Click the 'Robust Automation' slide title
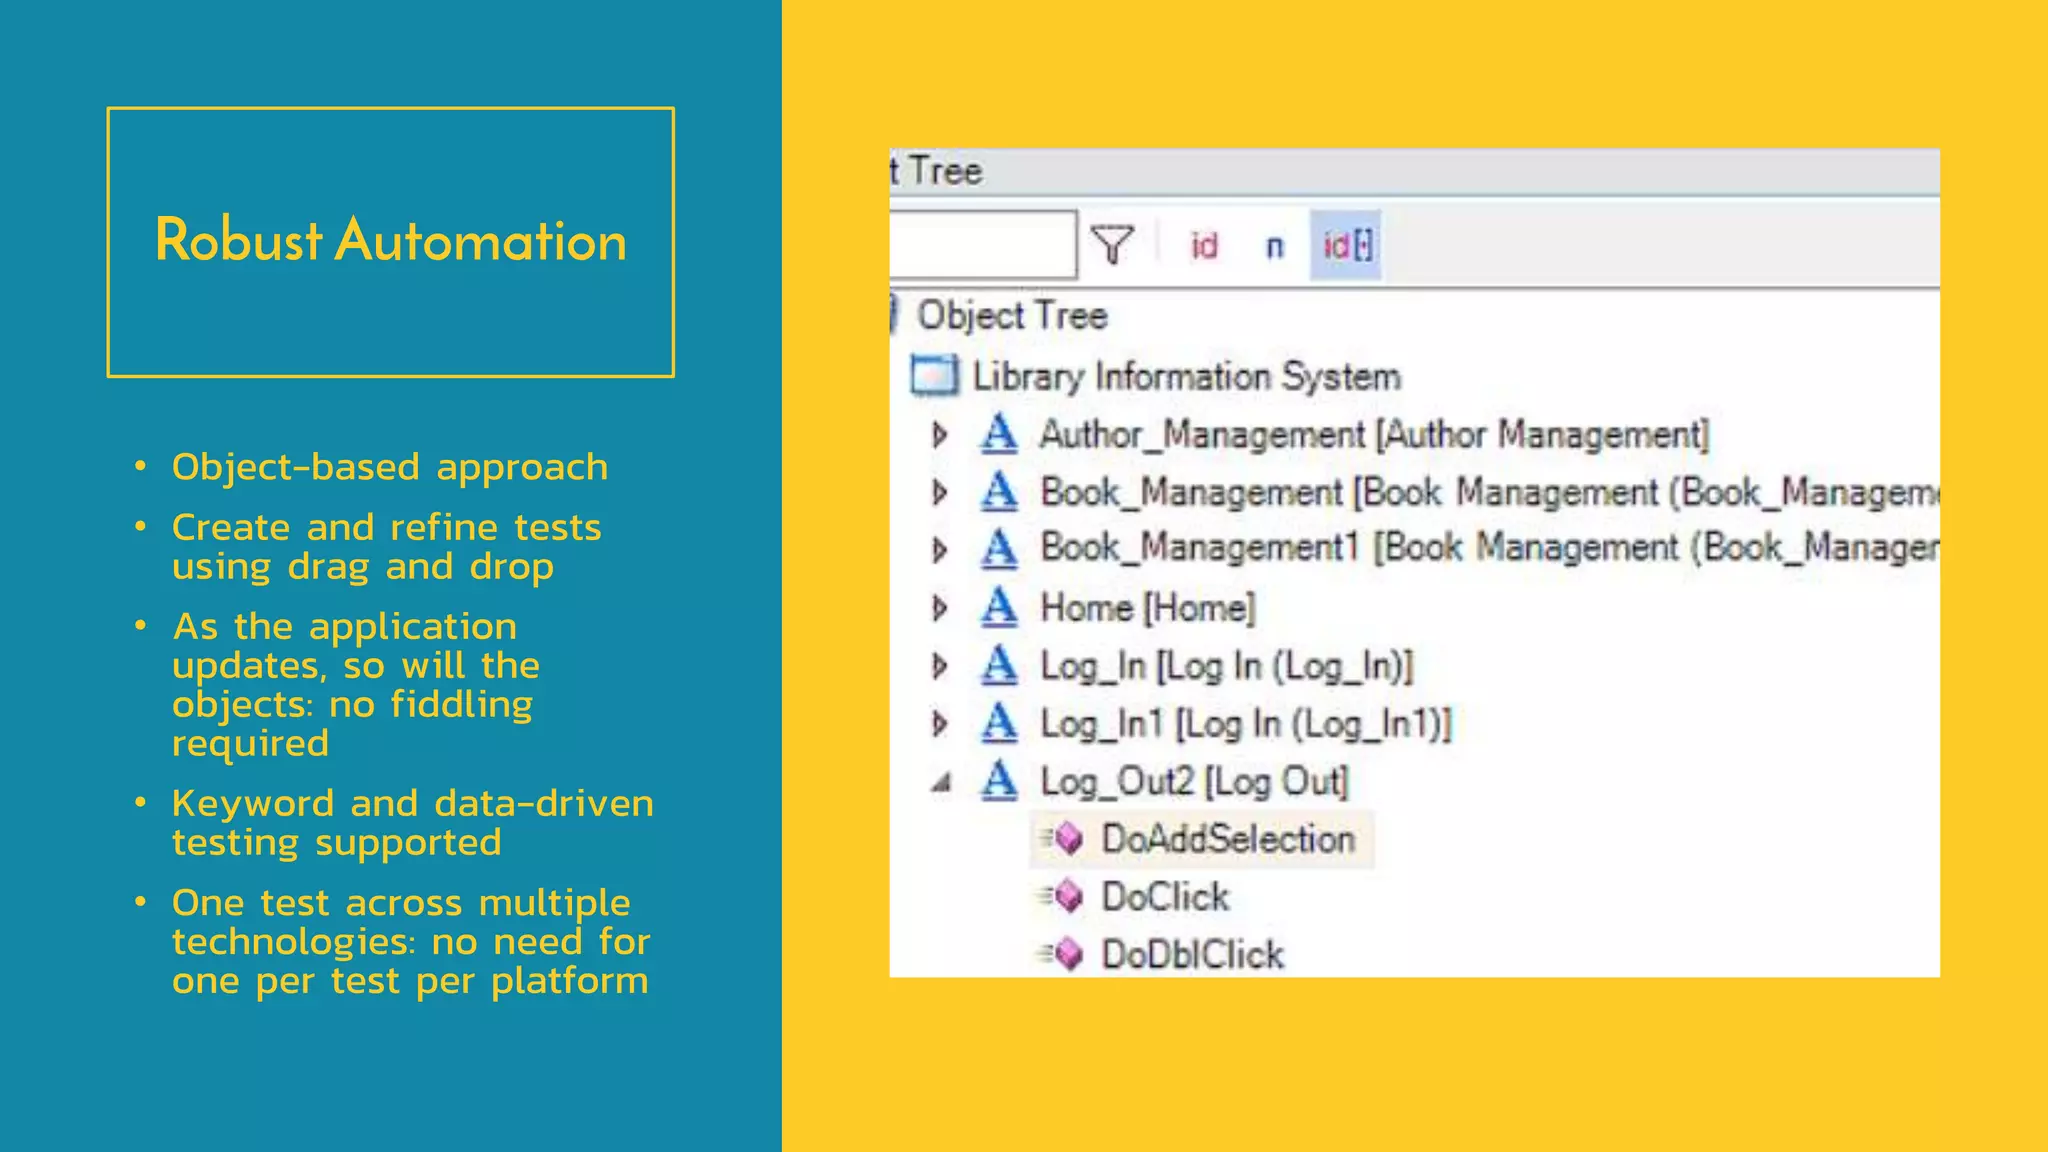 [390, 241]
